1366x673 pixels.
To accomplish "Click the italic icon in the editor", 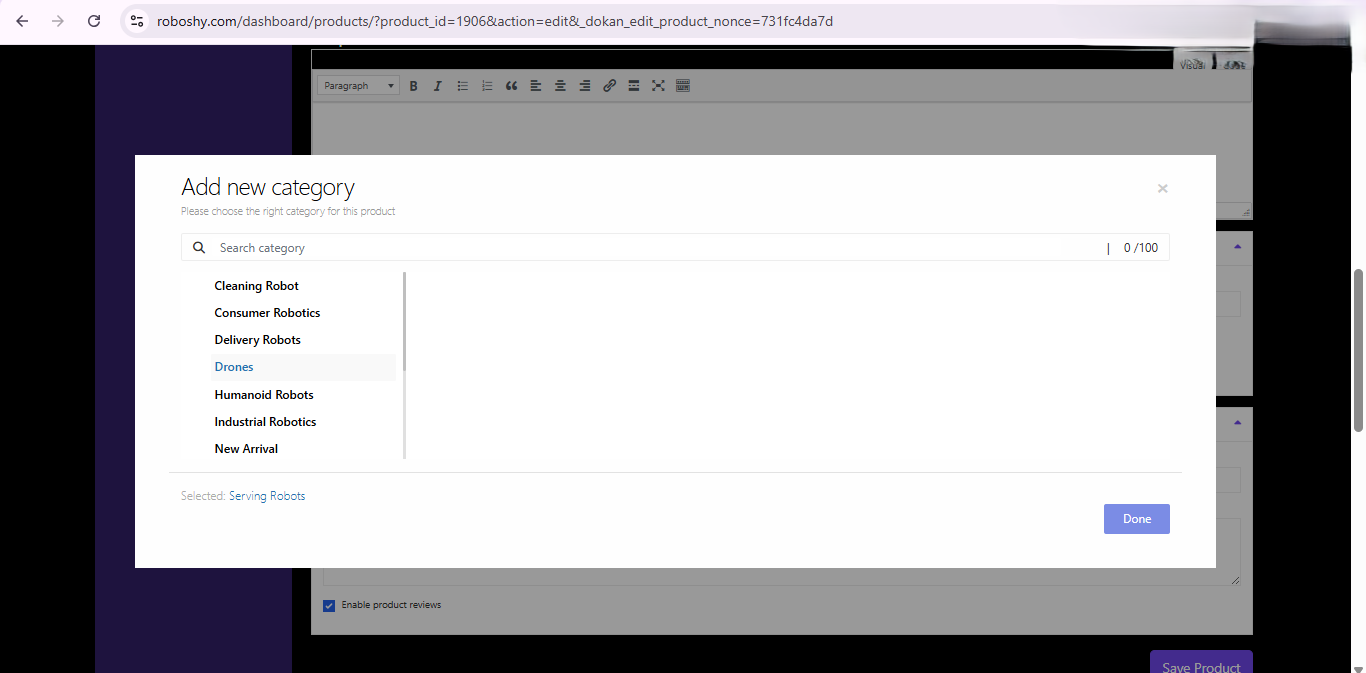I will [437, 86].
